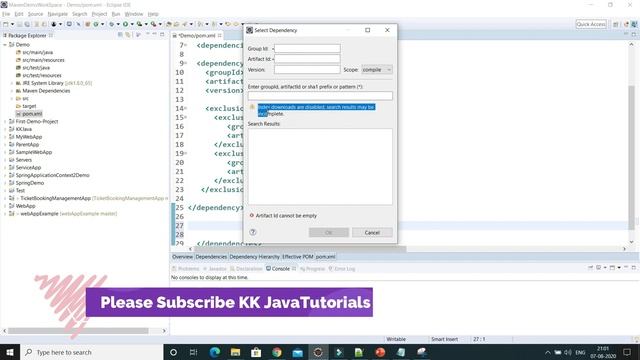Click the Open Perspective icon near Quick Access
Image resolution: width=640 pixels, height=360 pixels.
tap(616, 24)
